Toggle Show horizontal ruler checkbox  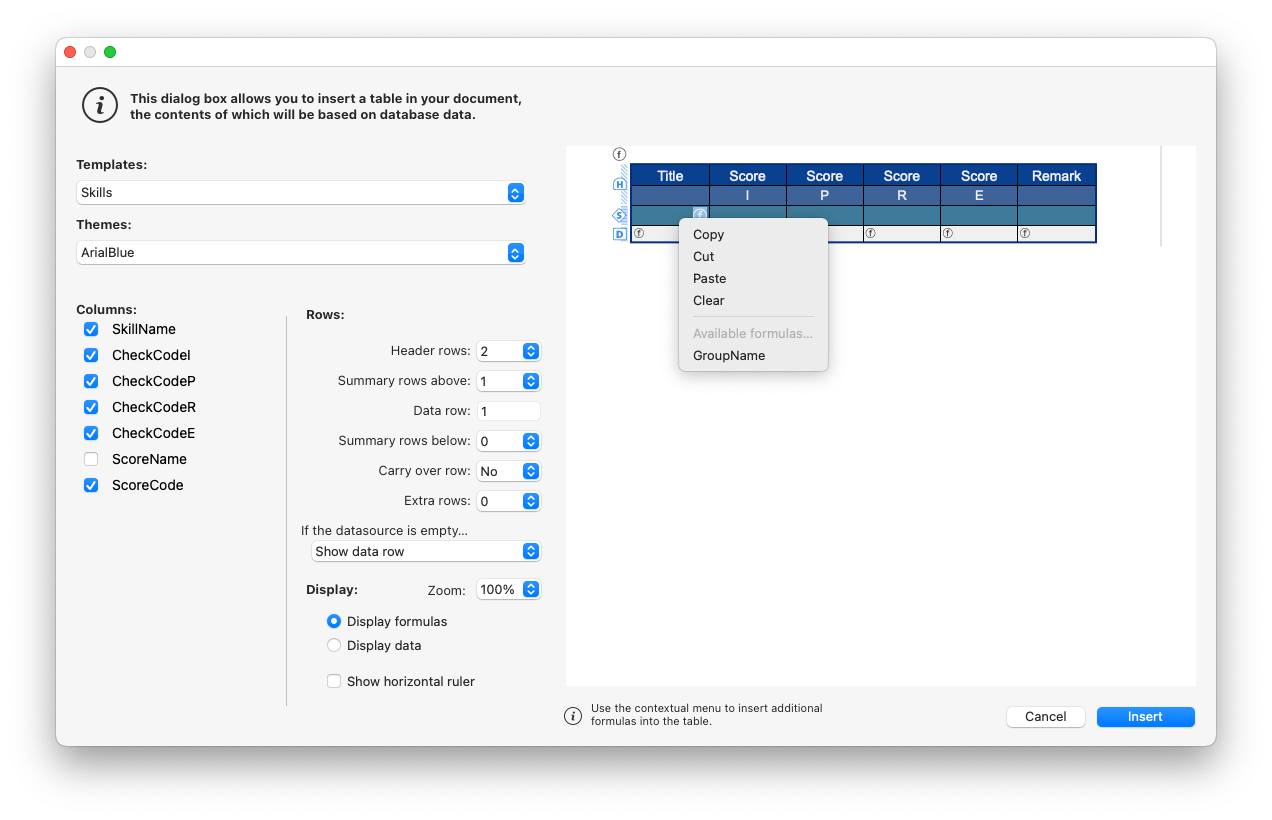[x=334, y=681]
